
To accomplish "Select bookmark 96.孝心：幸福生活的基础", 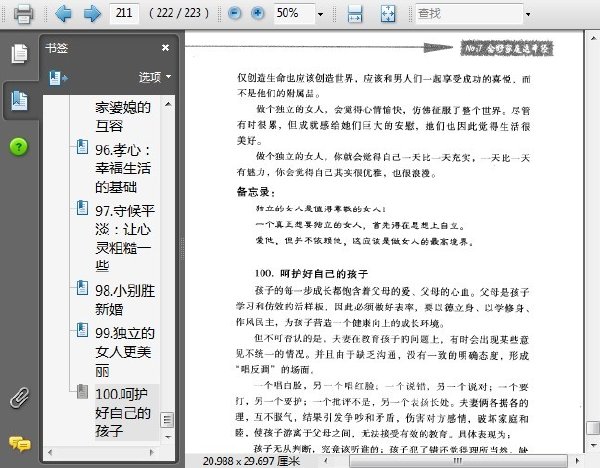I will tap(123, 168).
